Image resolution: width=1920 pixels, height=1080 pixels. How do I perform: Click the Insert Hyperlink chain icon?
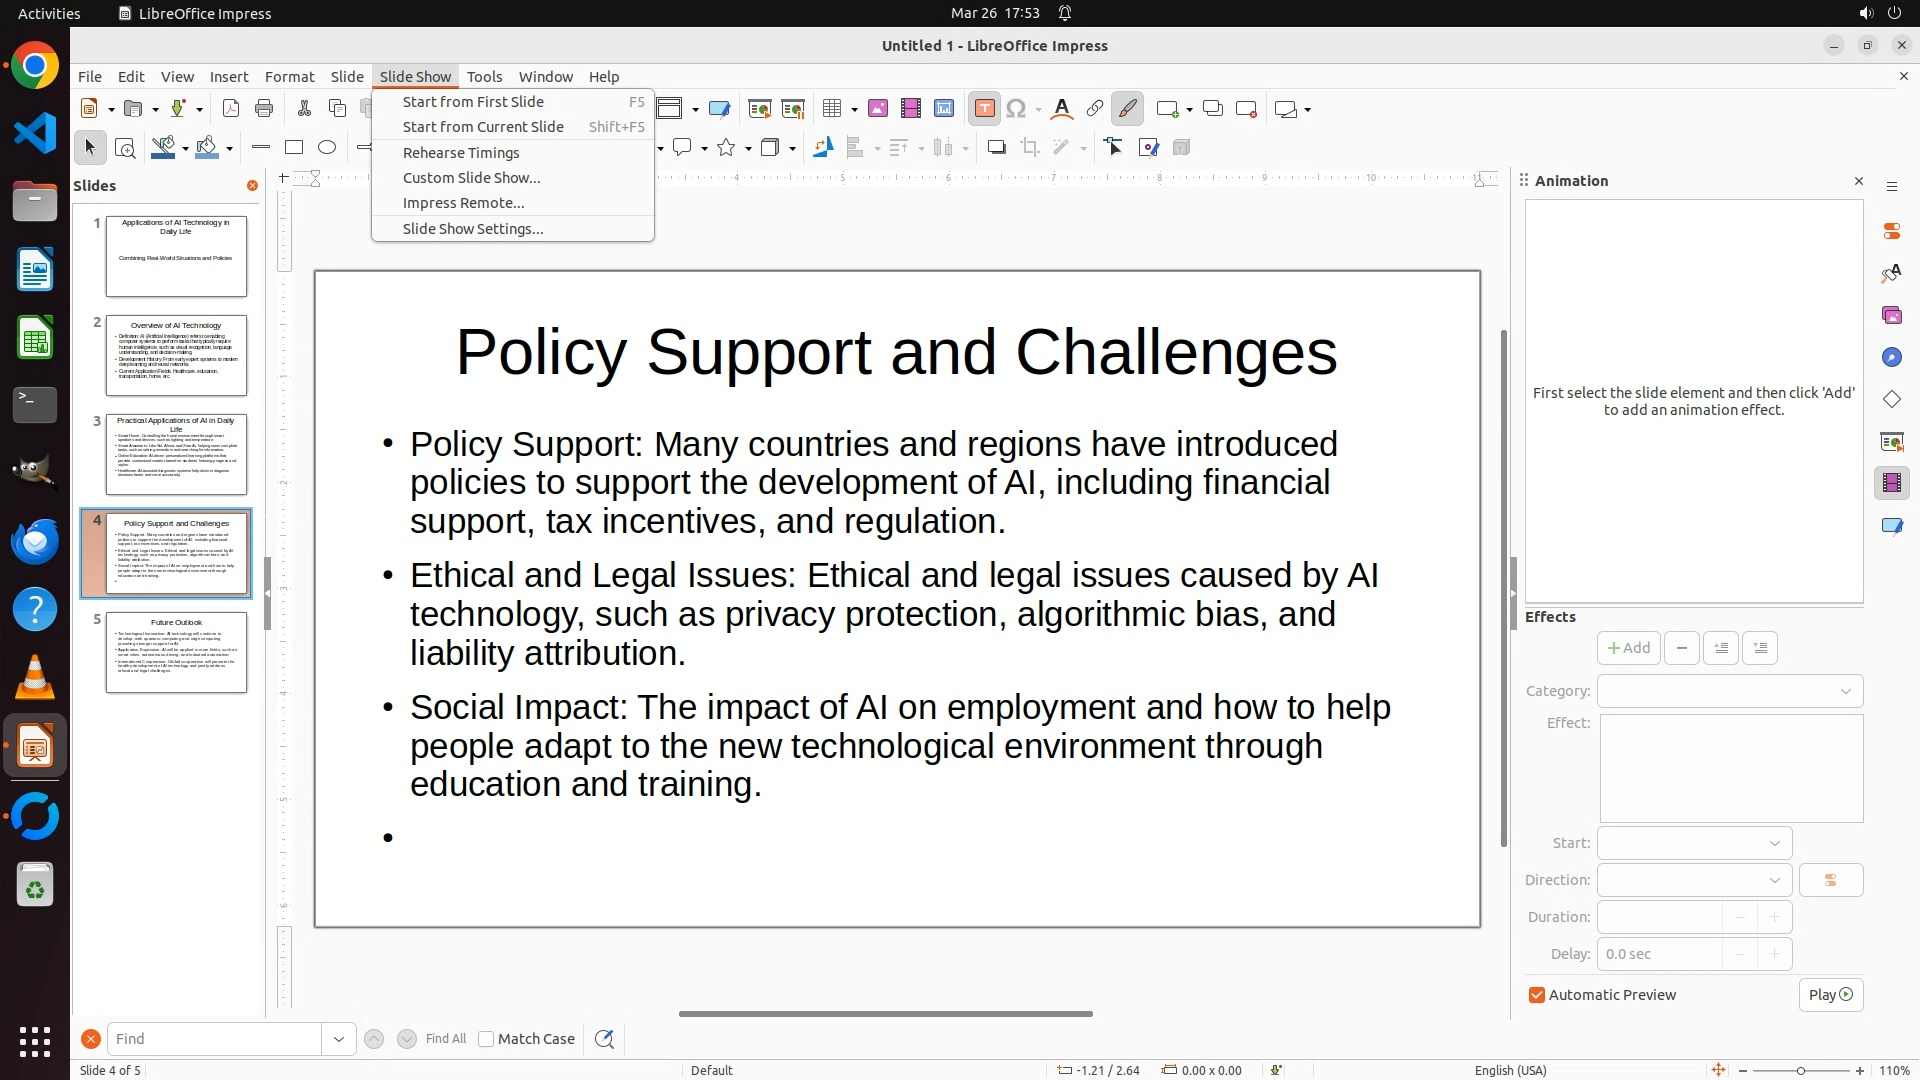1095,109
